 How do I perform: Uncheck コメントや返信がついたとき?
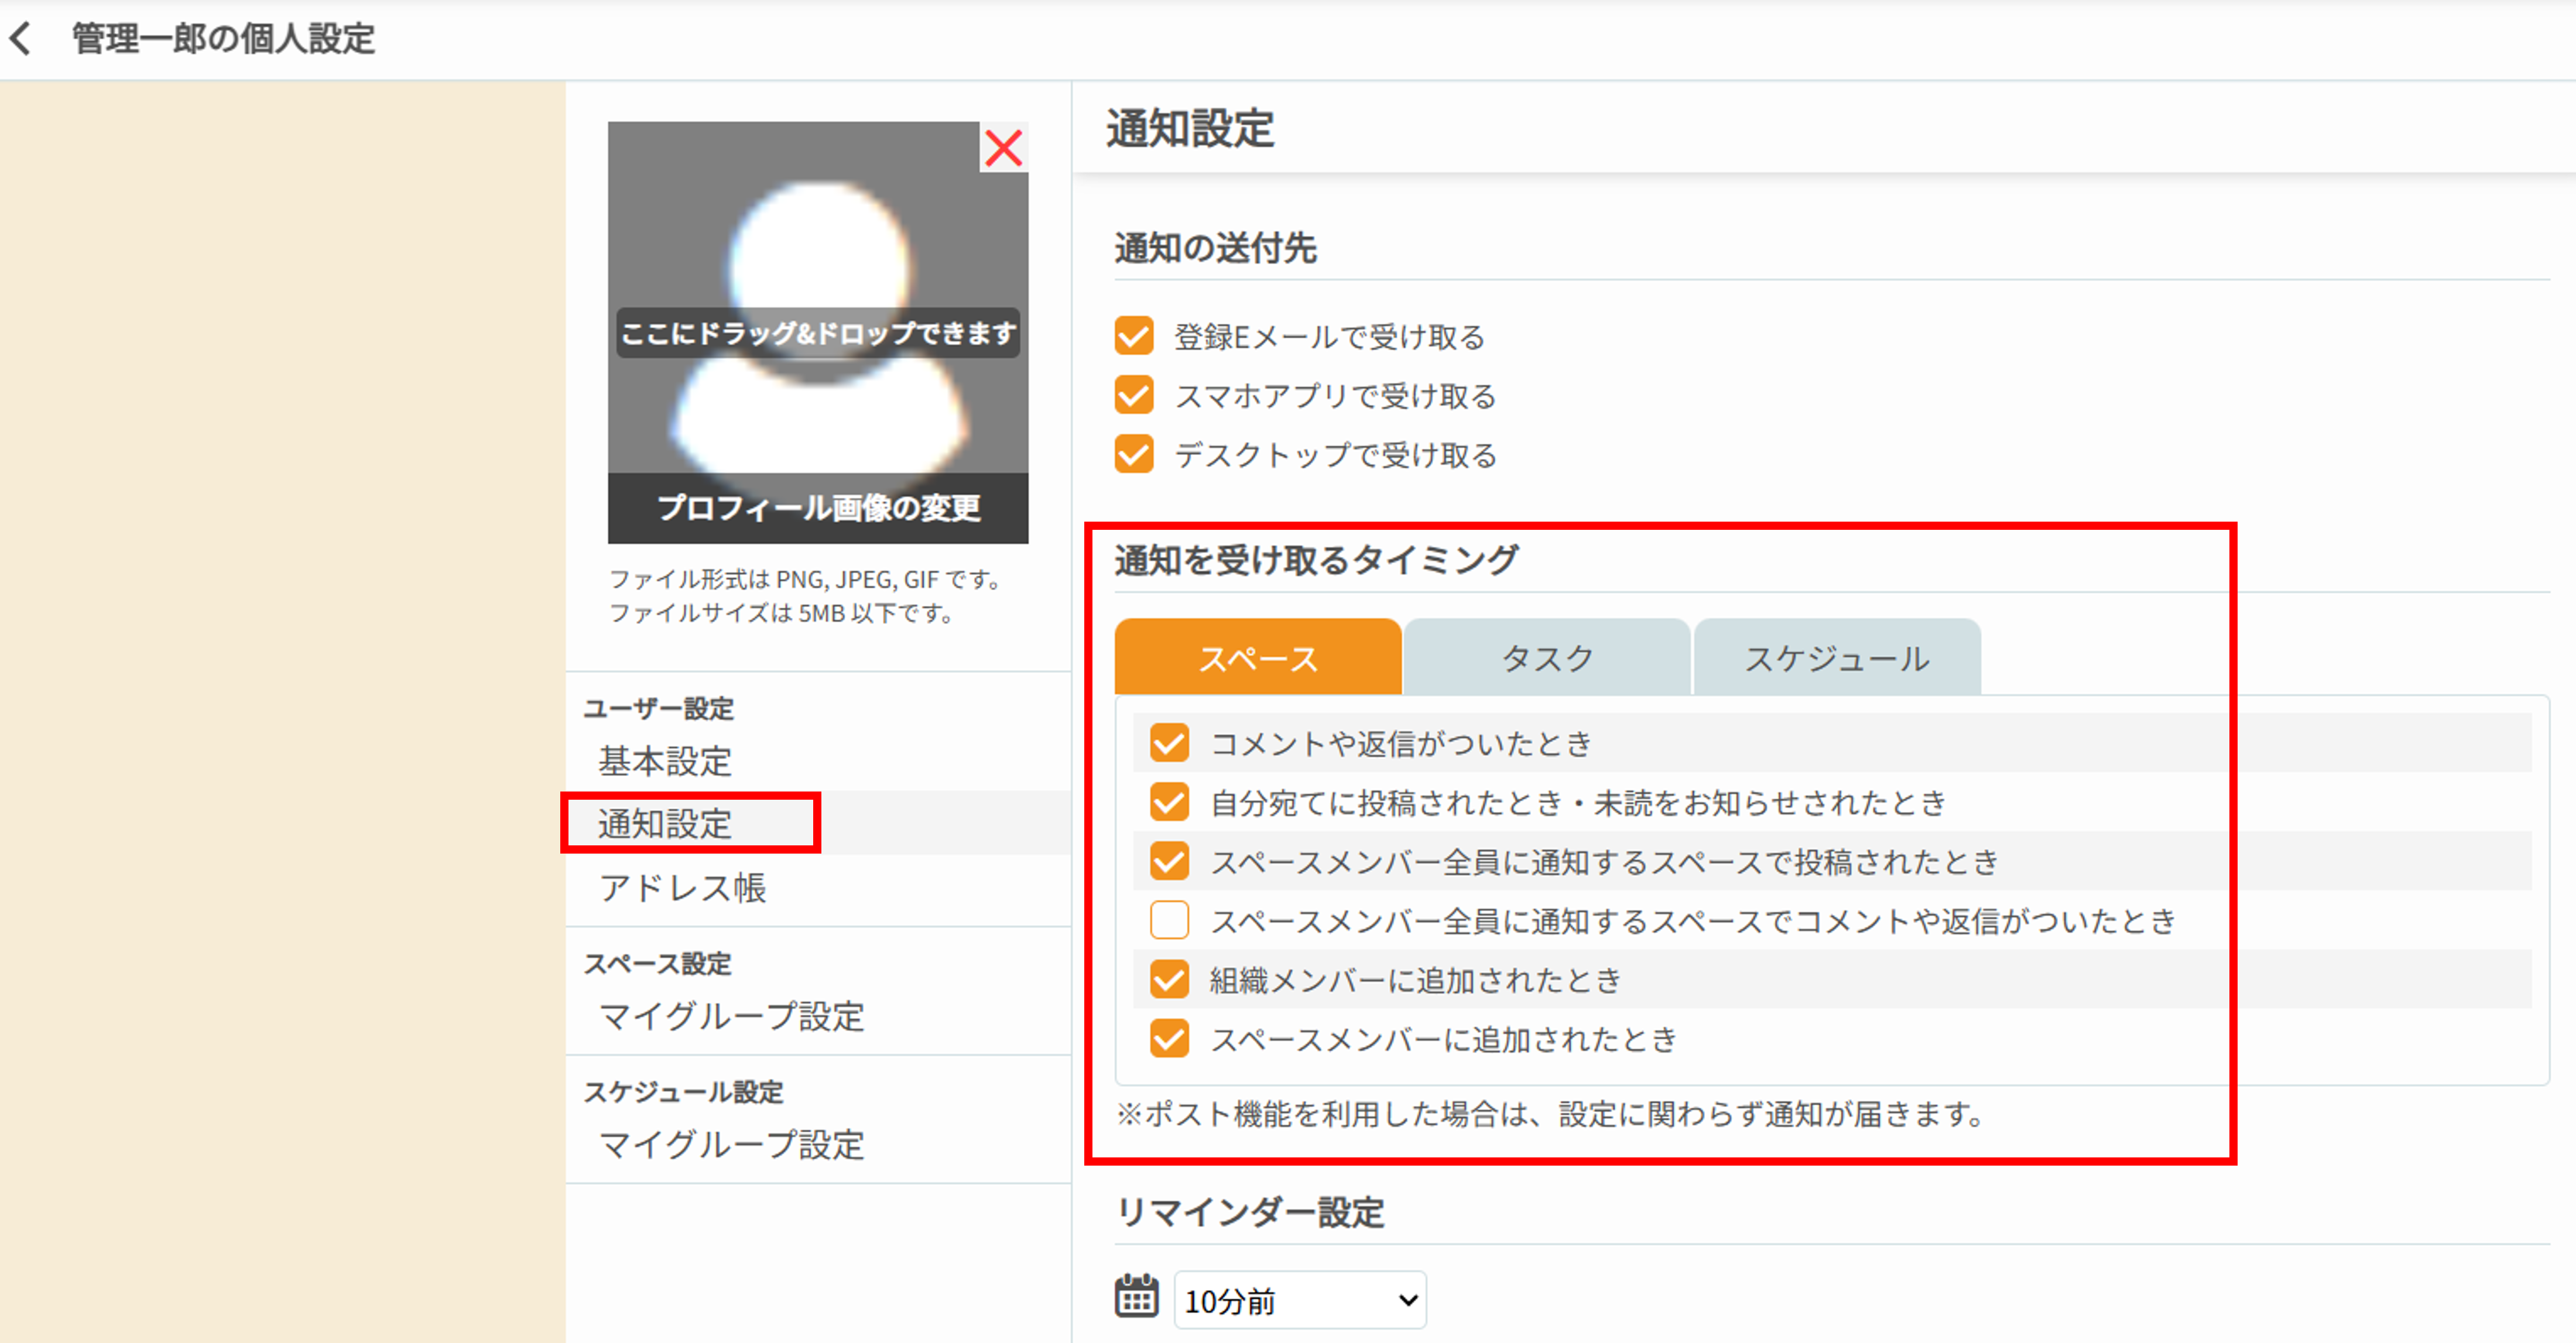pos(1169,743)
